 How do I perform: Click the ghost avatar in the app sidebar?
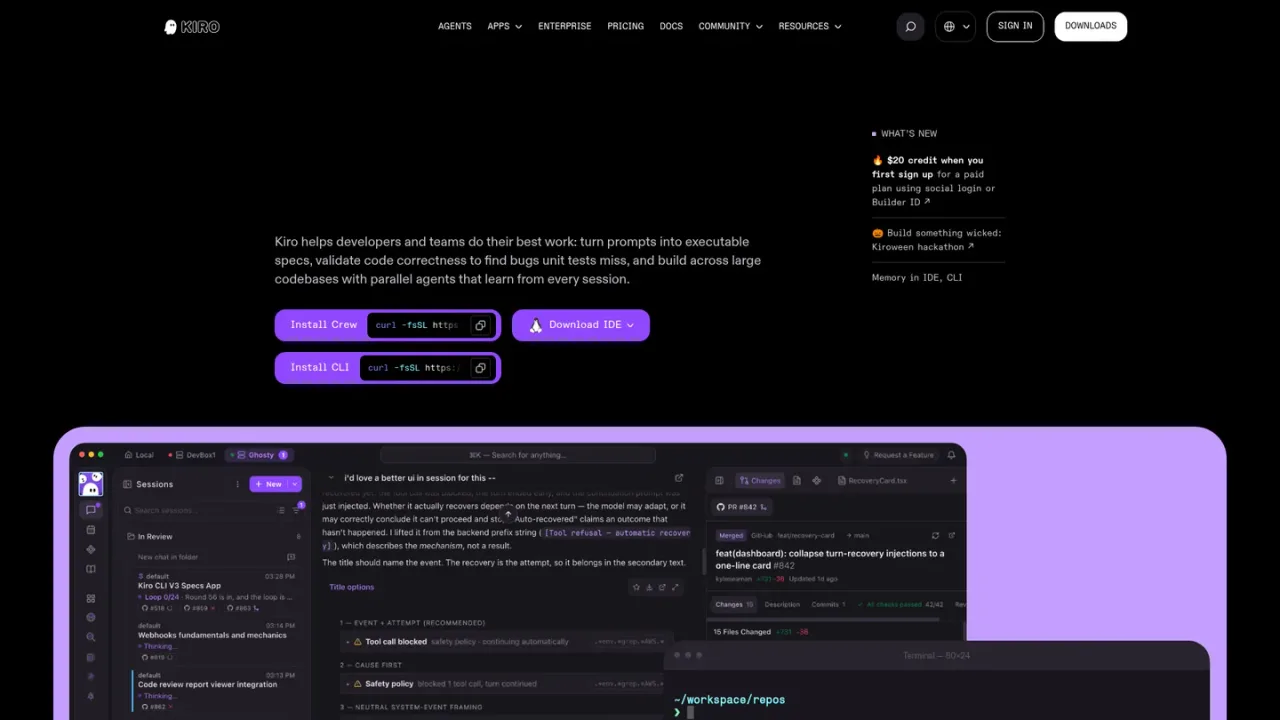(91, 484)
